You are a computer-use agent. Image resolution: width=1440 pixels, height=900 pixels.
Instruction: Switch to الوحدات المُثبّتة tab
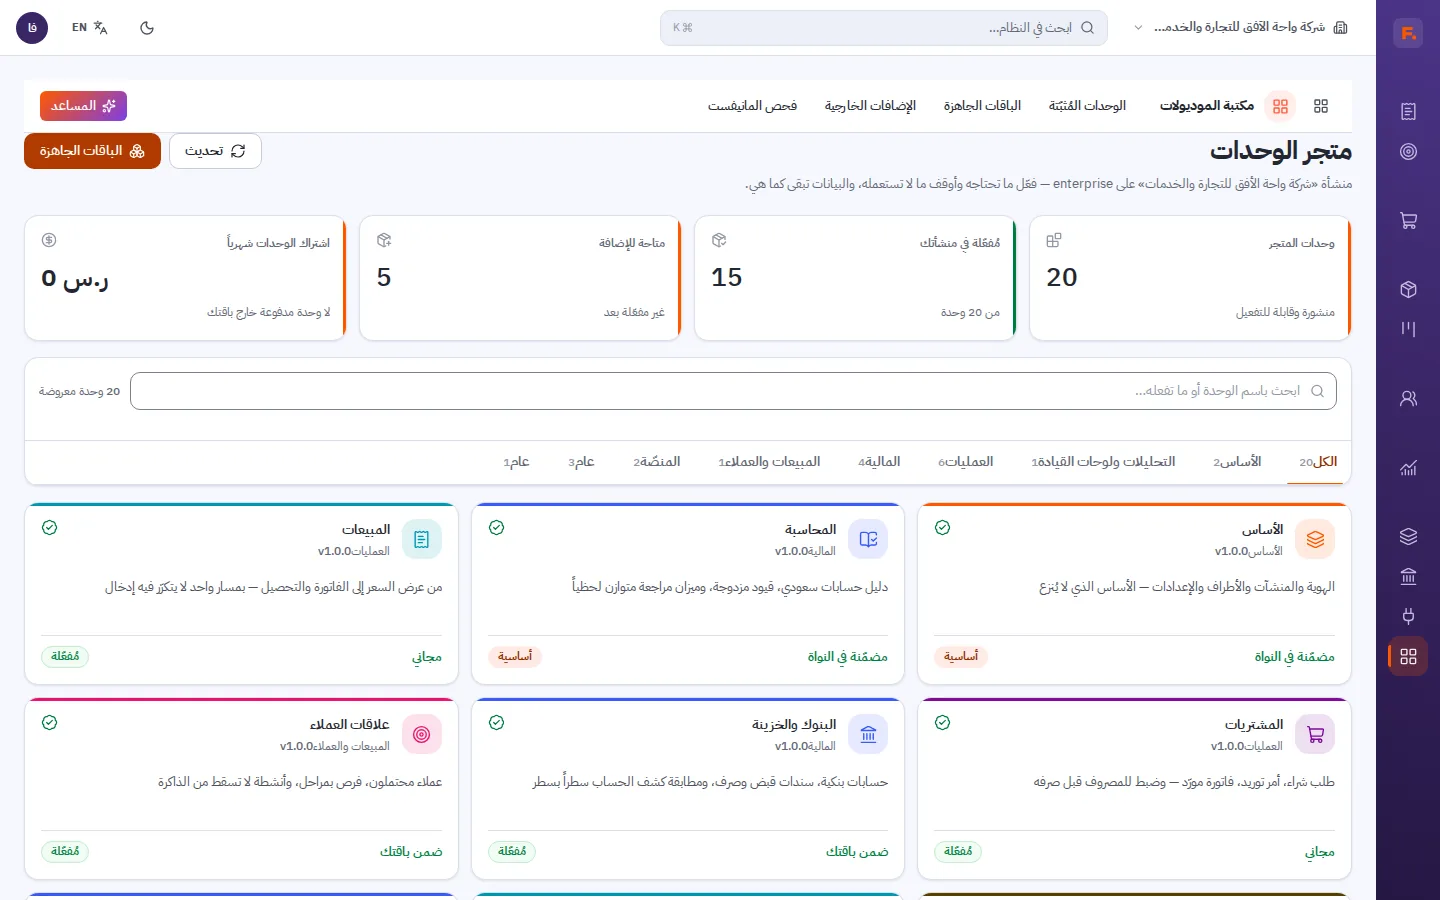(1087, 106)
